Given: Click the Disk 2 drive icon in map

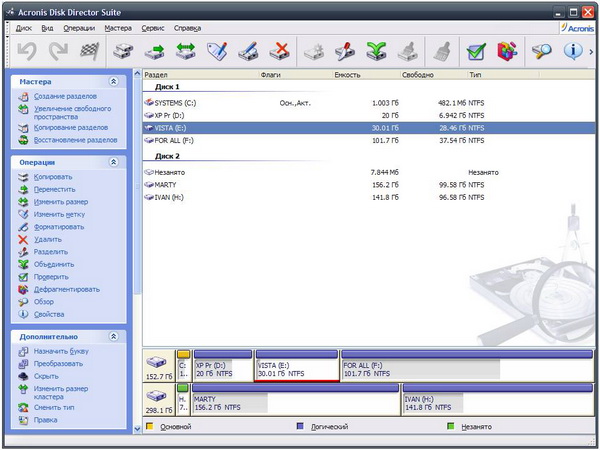Looking at the screenshot, I should click(156, 395).
